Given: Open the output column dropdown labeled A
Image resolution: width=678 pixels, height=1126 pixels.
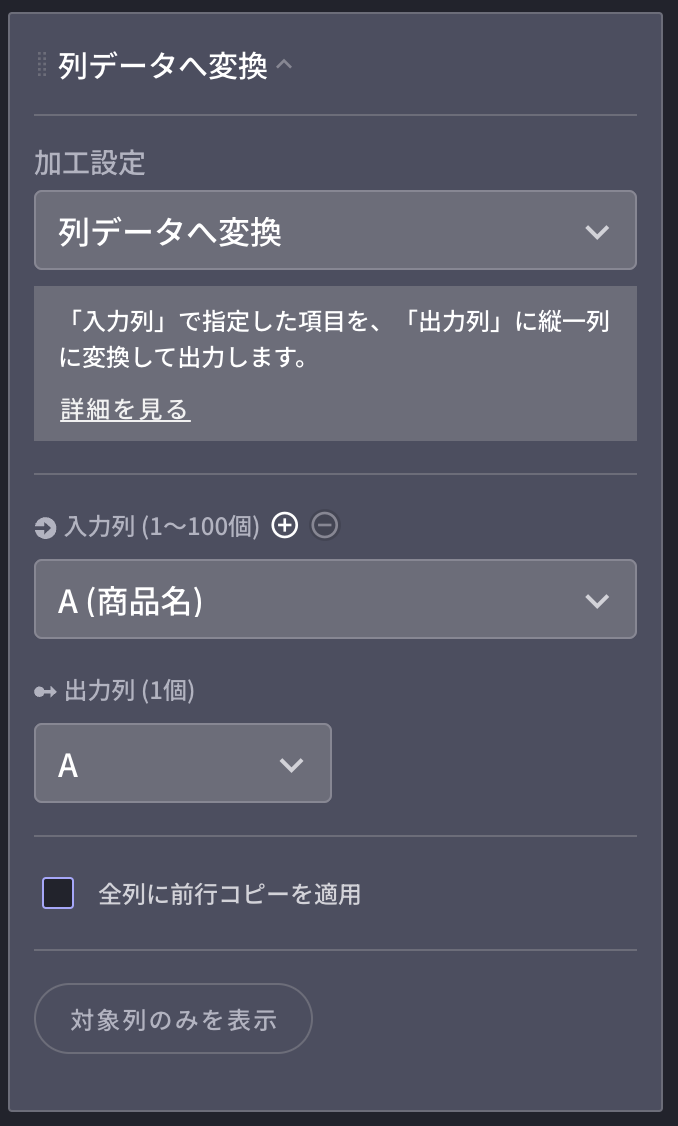Looking at the screenshot, I should 183,763.
